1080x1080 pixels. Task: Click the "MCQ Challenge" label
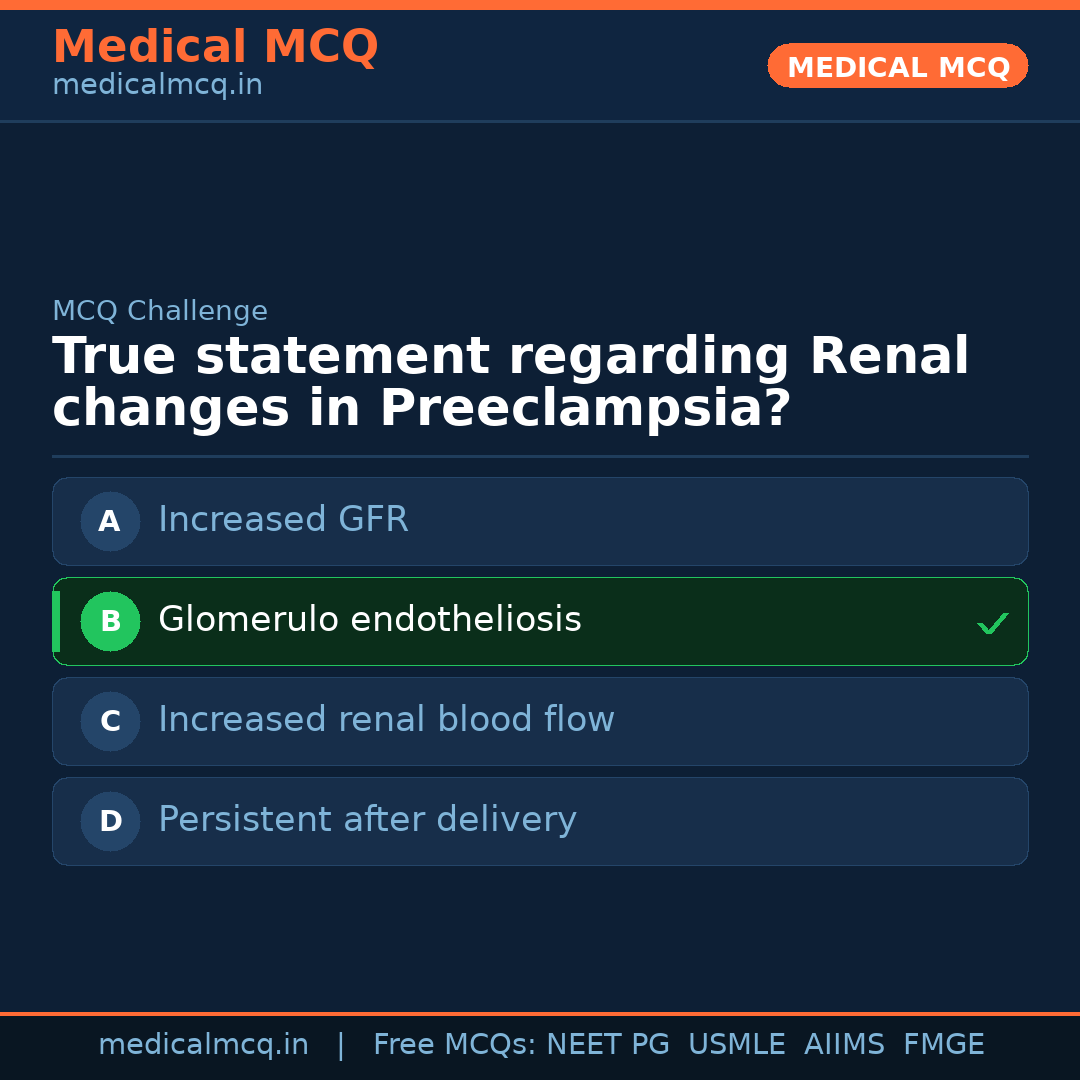coord(160,311)
